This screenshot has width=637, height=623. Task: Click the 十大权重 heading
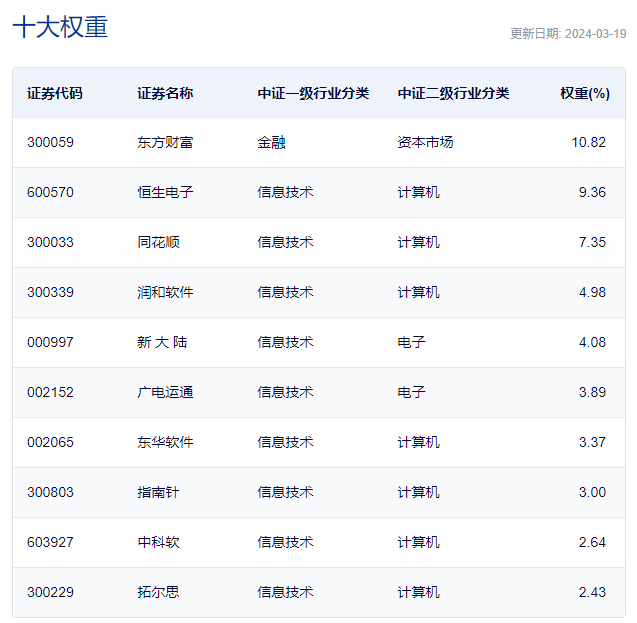point(60,27)
